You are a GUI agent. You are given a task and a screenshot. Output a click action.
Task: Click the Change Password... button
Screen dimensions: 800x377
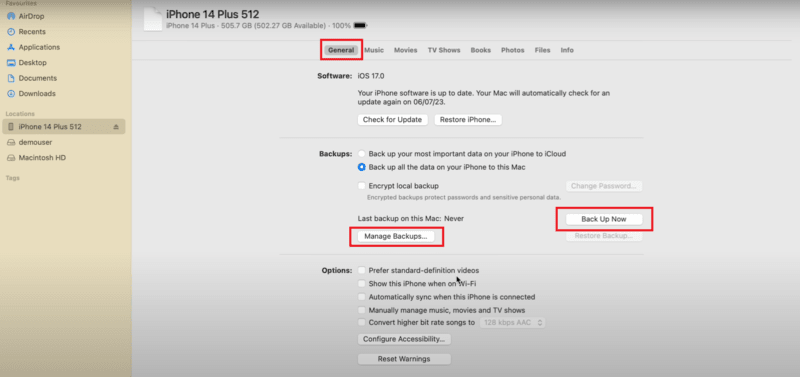pyautogui.click(x=604, y=186)
